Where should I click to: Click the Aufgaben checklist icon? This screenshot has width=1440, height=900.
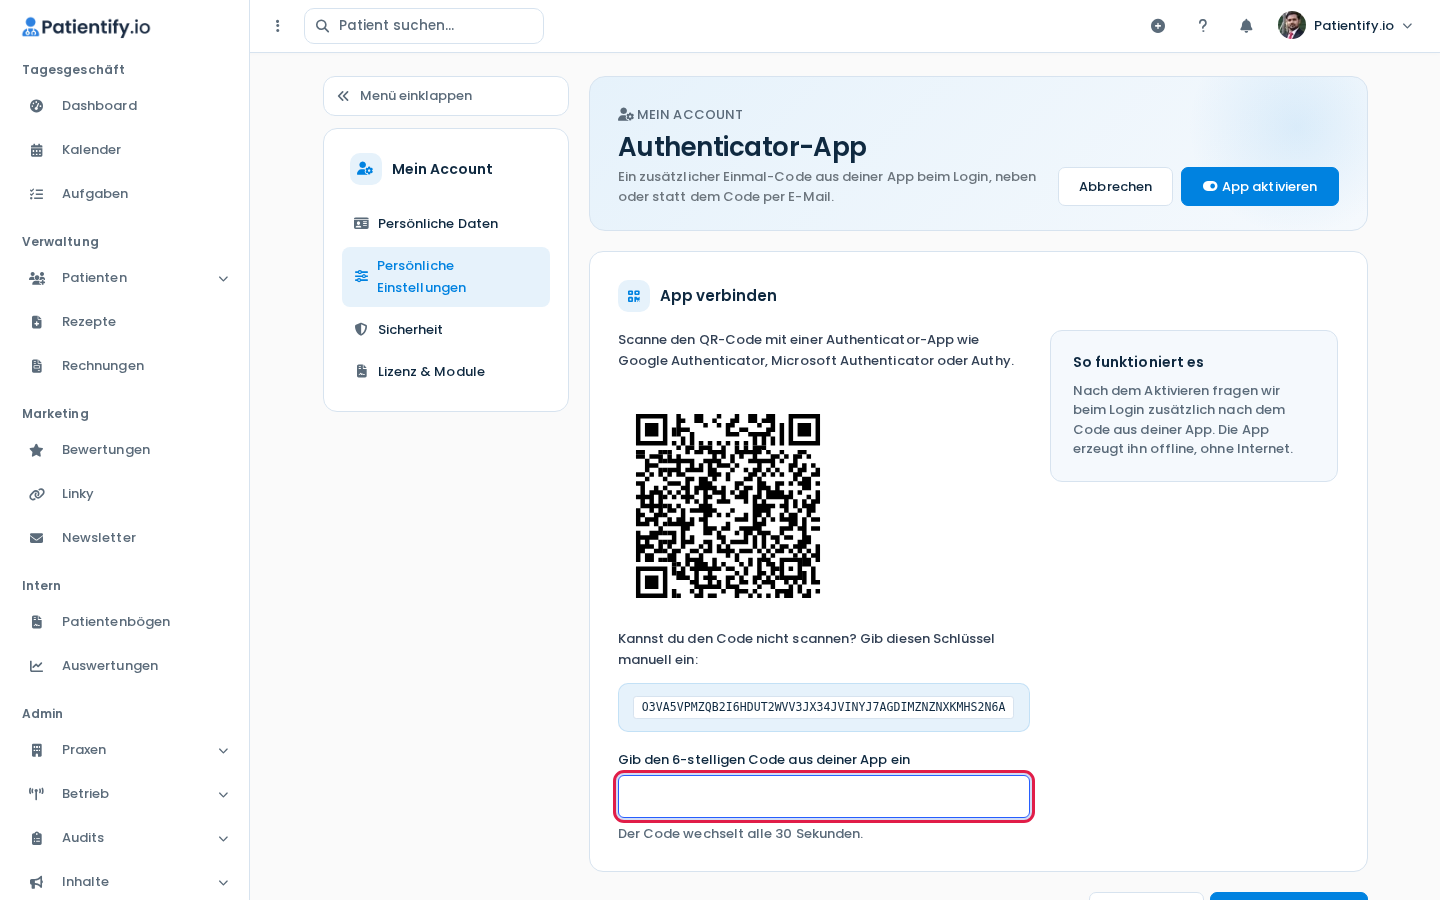[37, 194]
